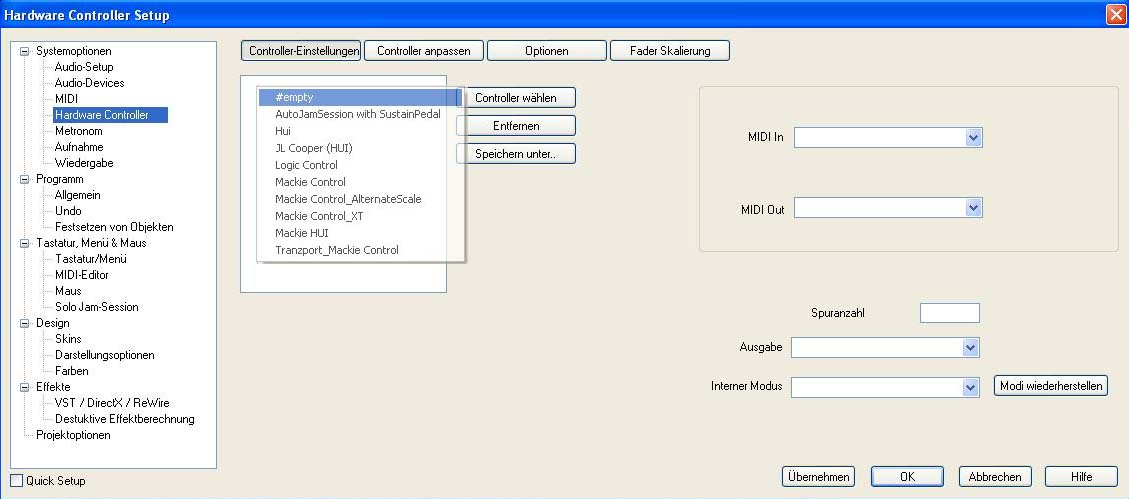Confirm with the OK button

[x=907, y=477]
